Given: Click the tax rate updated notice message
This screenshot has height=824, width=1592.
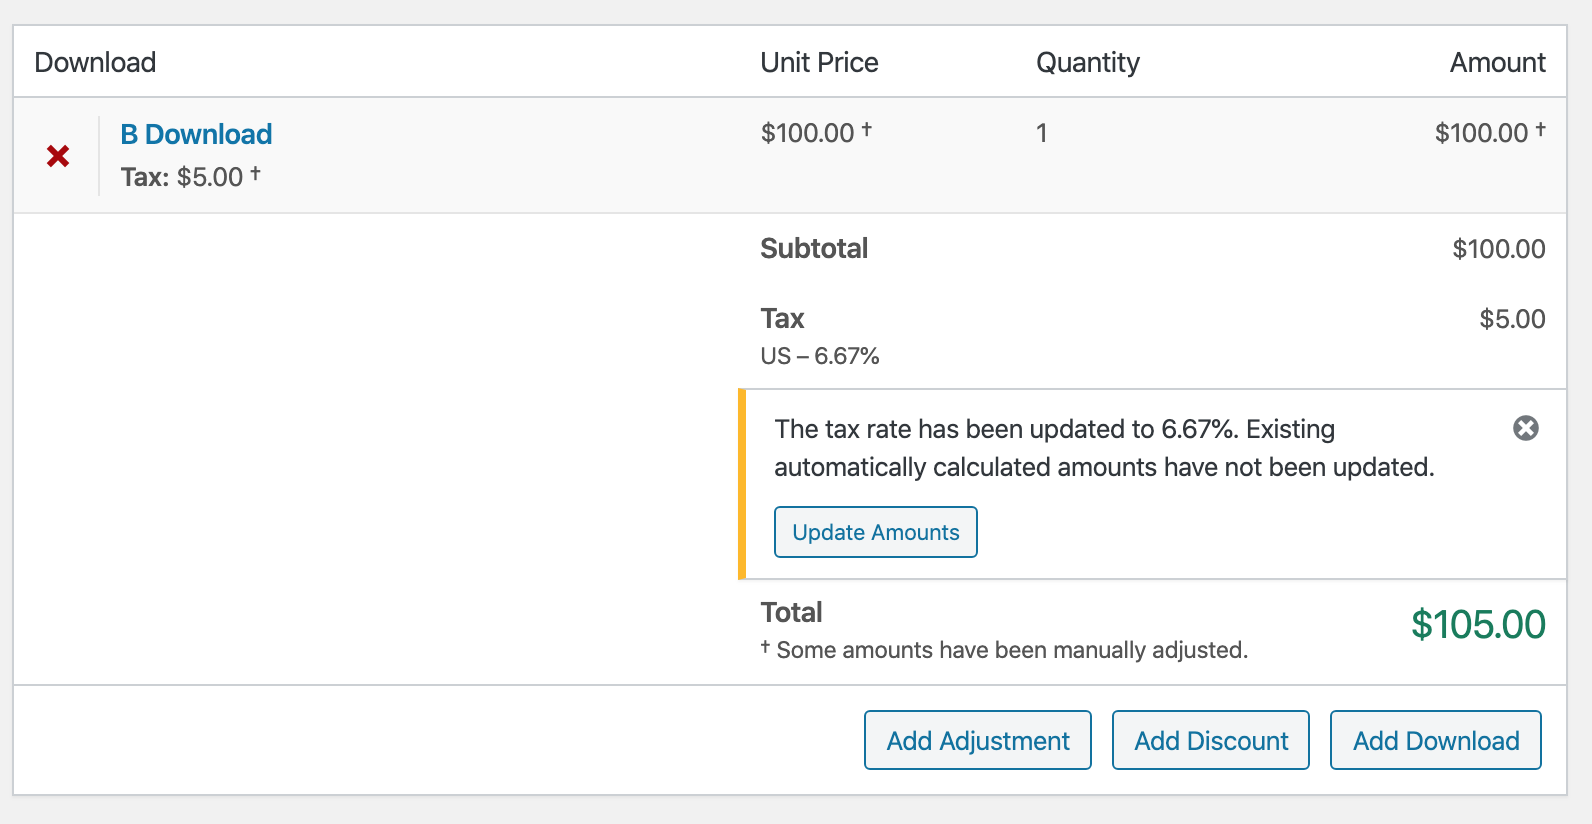Looking at the screenshot, I should click(1104, 448).
